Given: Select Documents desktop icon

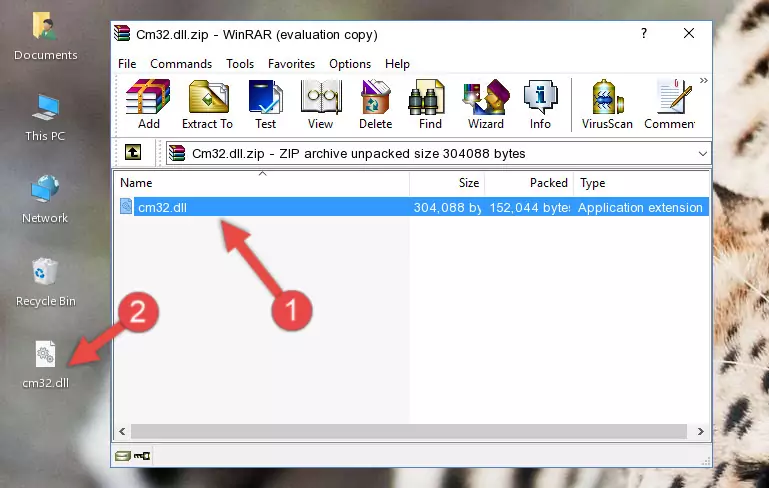Looking at the screenshot, I should pos(45,37).
